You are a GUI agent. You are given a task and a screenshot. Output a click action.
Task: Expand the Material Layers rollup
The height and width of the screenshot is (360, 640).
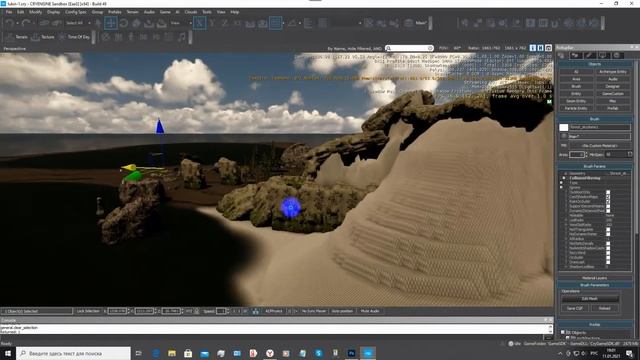(x=595, y=278)
